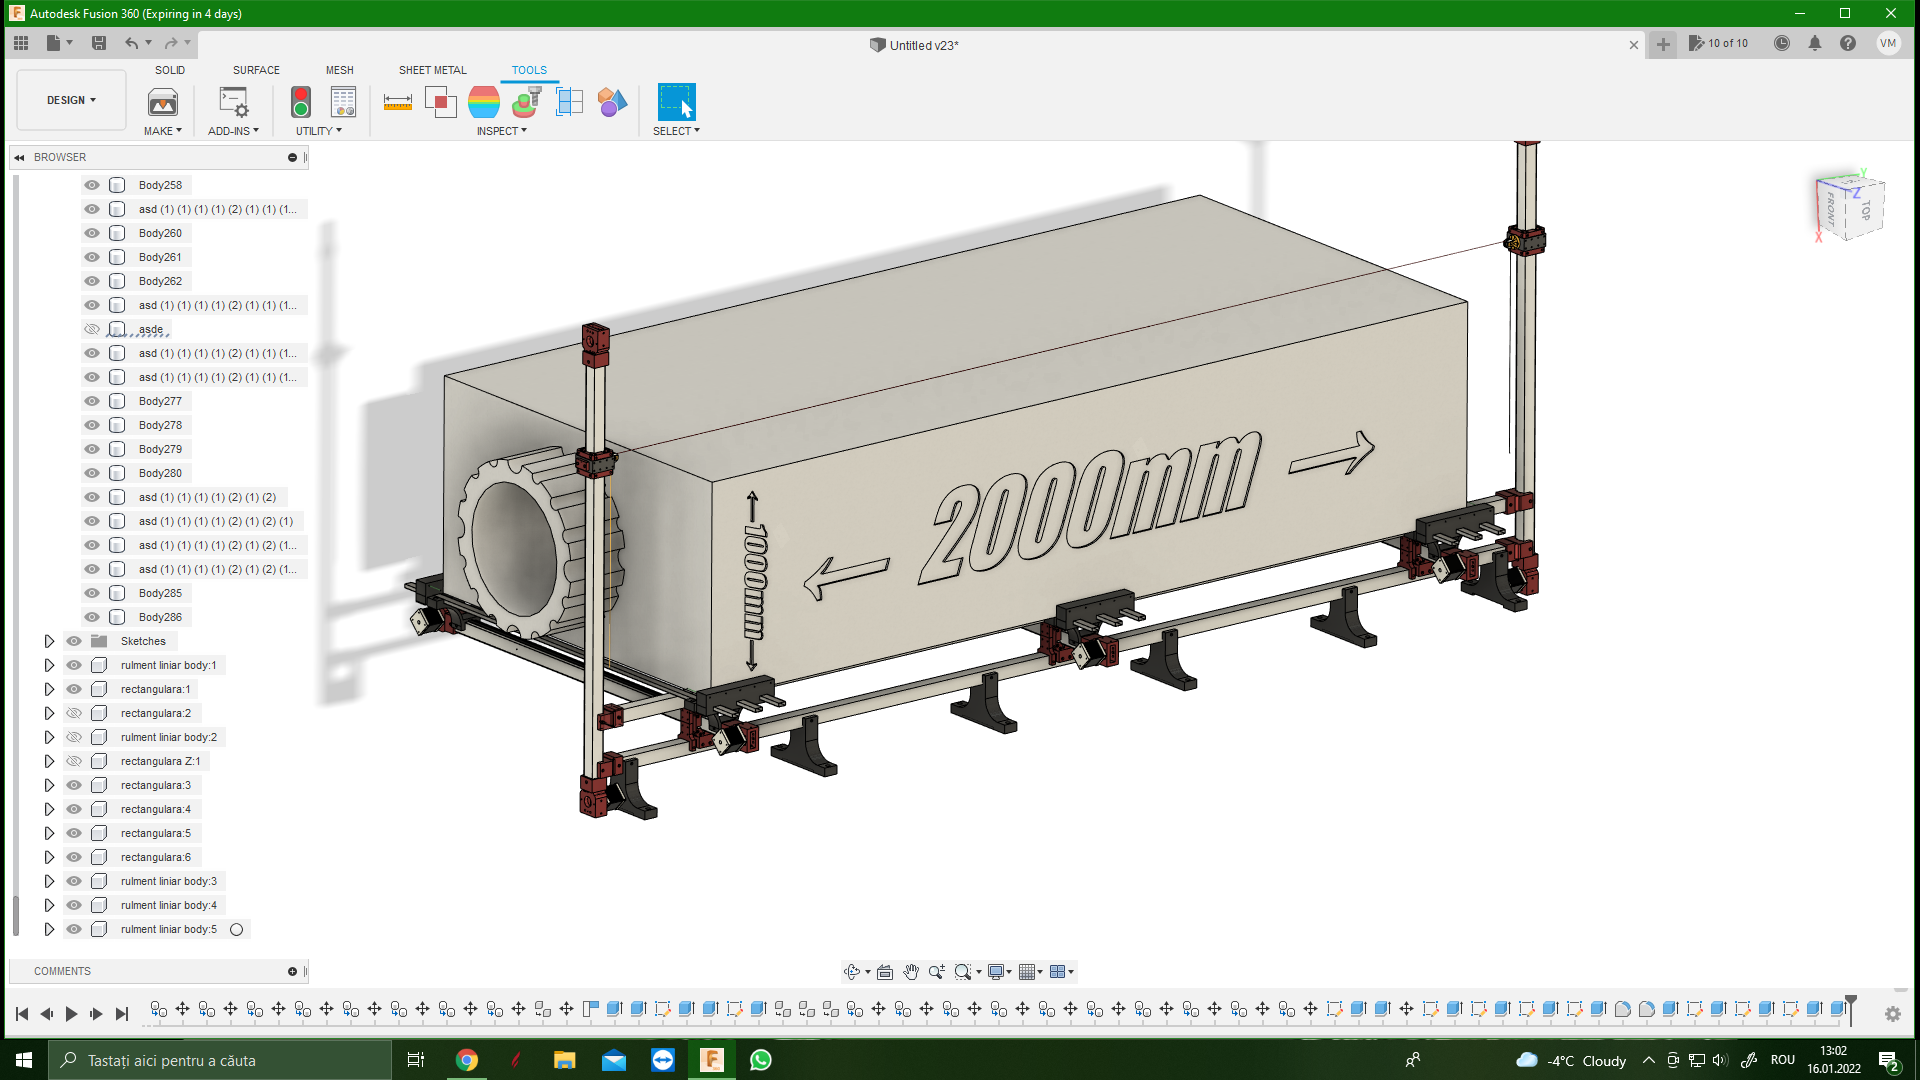
Task: Expand rulment liniar body:1 component
Action: click(49, 665)
